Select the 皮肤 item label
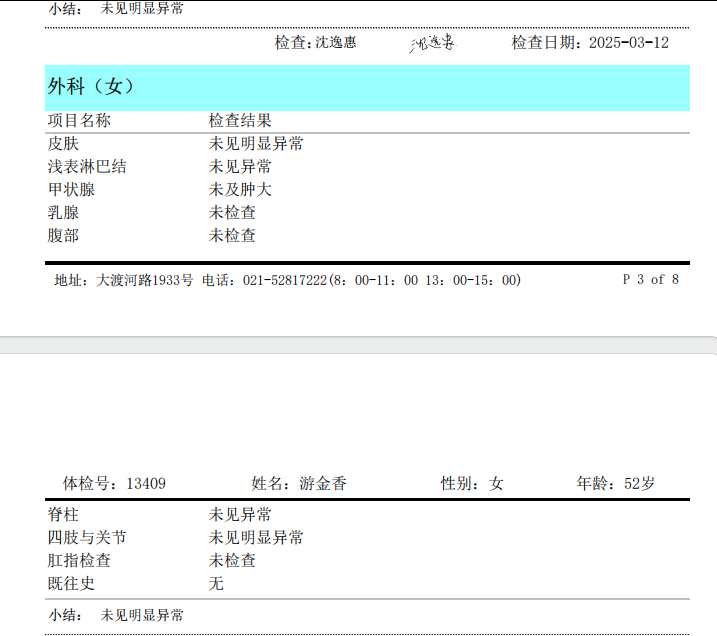Viewport: 717px width, 636px height. click(x=63, y=144)
